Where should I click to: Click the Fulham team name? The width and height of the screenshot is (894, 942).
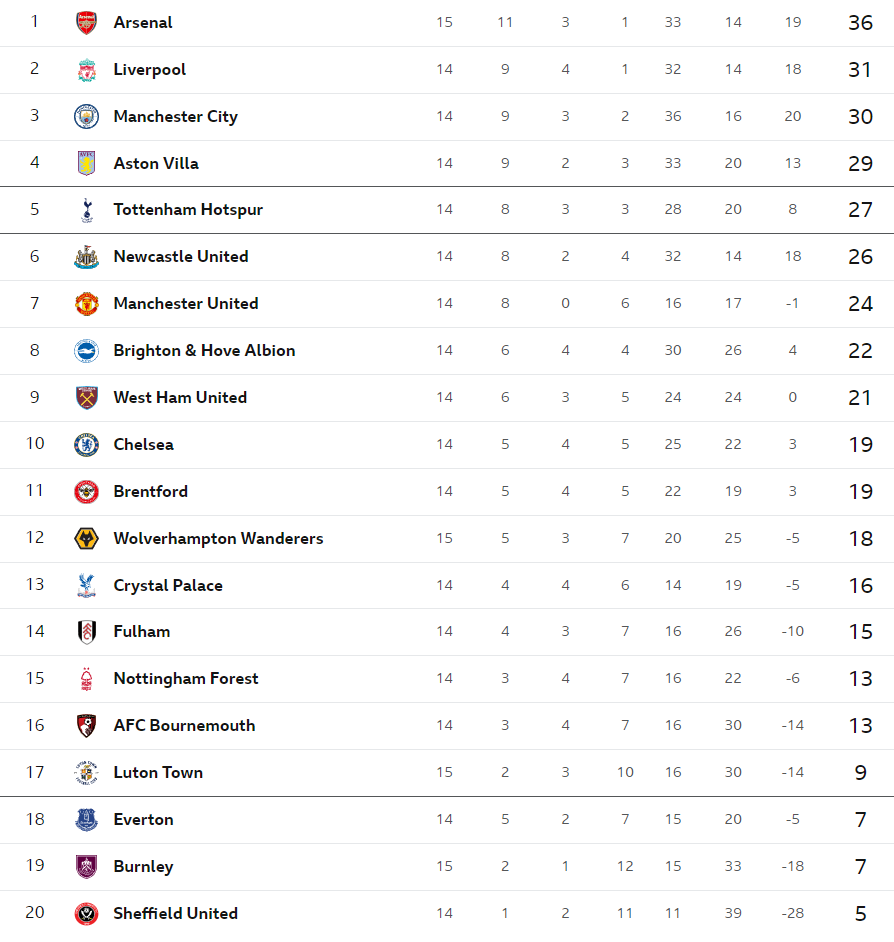pos(142,631)
